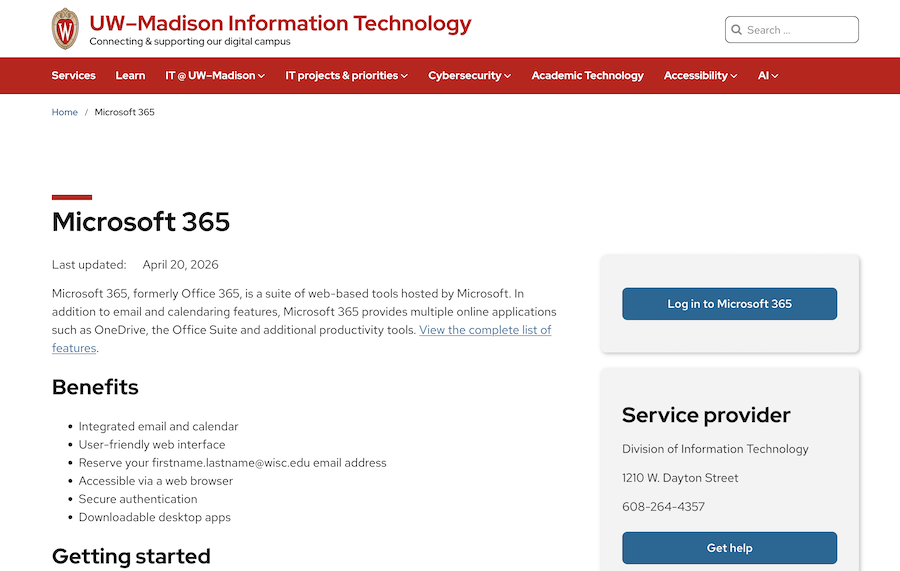This screenshot has width=900, height=571.
Task: Click Secure authentication list item
Action: click(x=138, y=499)
